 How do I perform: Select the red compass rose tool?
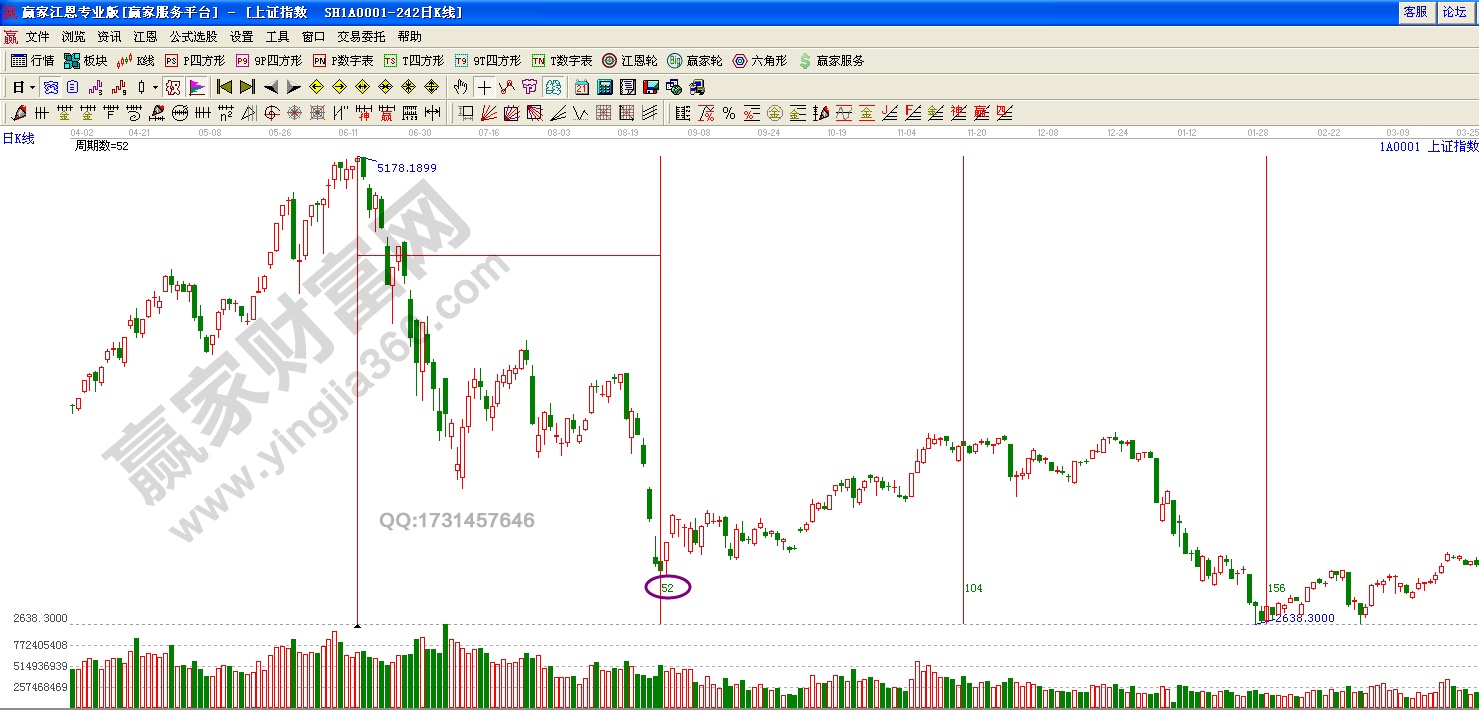click(x=295, y=112)
